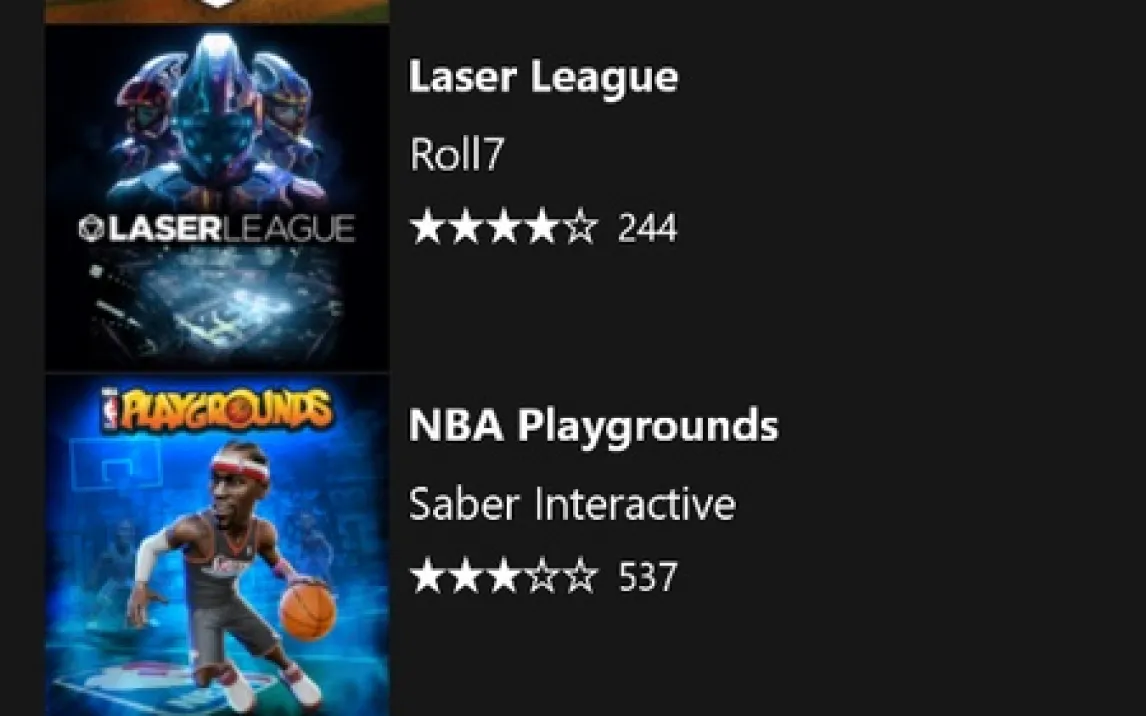
Task: Open the Laser League cover thumbnail
Action: (217, 199)
